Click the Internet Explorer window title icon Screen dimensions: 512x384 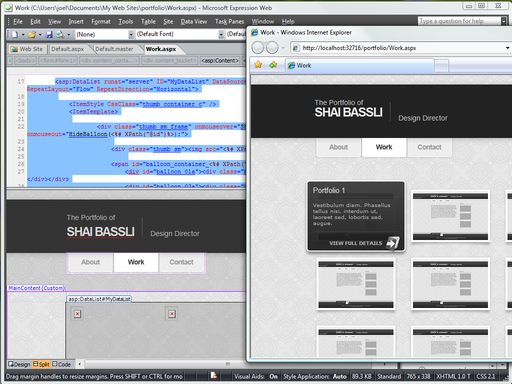coord(255,33)
